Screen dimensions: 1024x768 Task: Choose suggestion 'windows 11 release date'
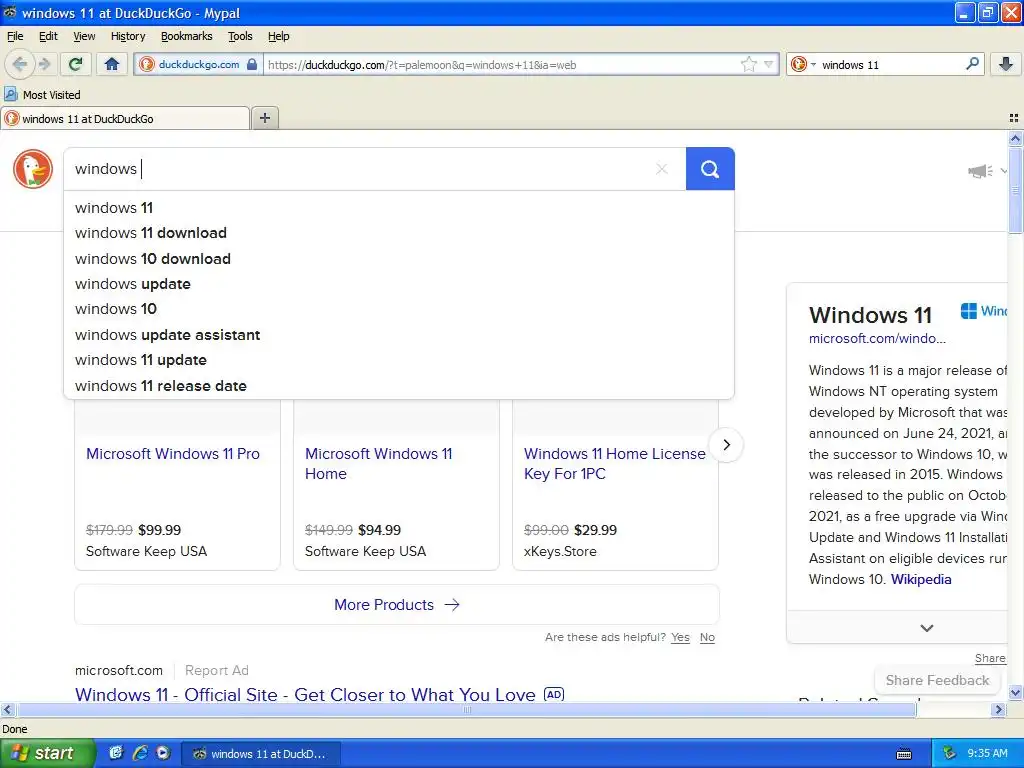(398, 386)
